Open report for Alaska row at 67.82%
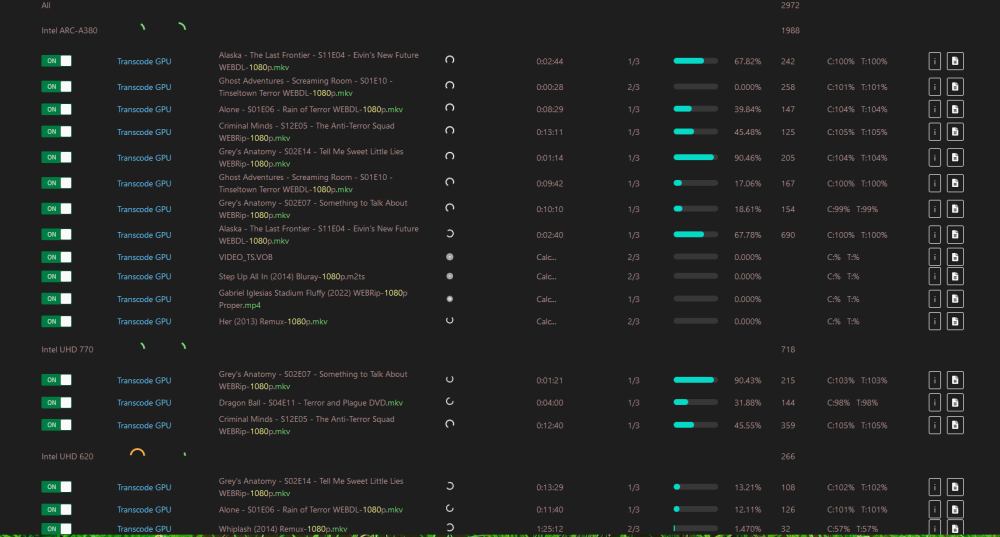Viewport: 1000px width, 537px height. point(955,61)
